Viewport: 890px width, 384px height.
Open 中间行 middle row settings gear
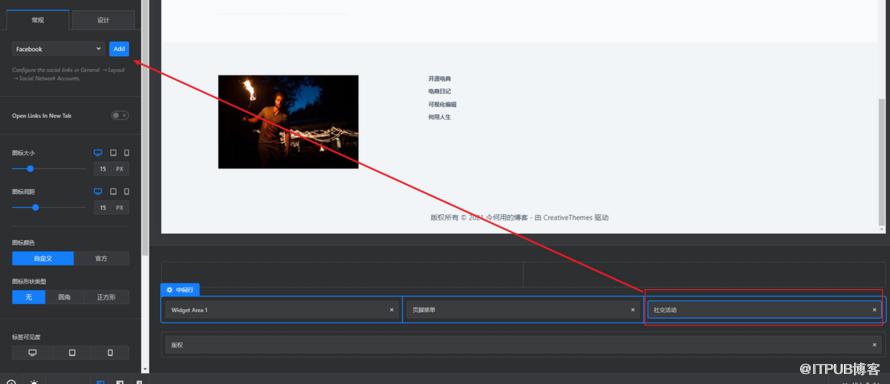pyautogui.click(x=169, y=290)
